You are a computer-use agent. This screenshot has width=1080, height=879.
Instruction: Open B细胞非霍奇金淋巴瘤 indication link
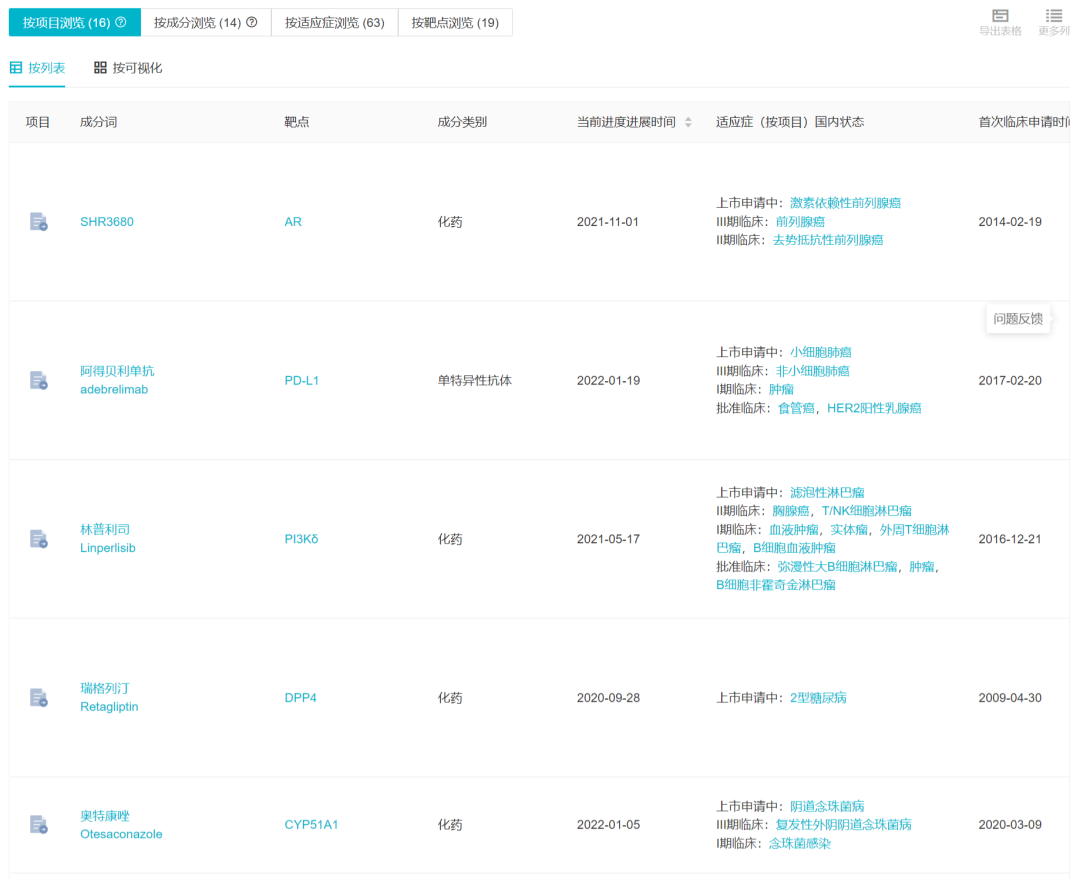pyautogui.click(x=776, y=586)
